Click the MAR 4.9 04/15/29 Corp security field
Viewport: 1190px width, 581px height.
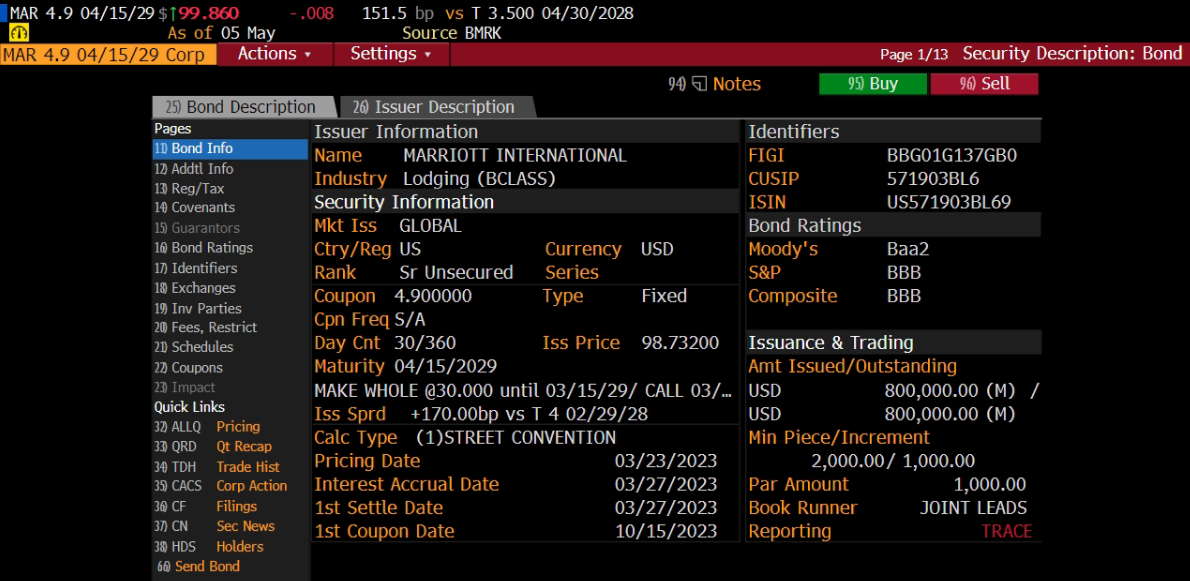point(108,55)
